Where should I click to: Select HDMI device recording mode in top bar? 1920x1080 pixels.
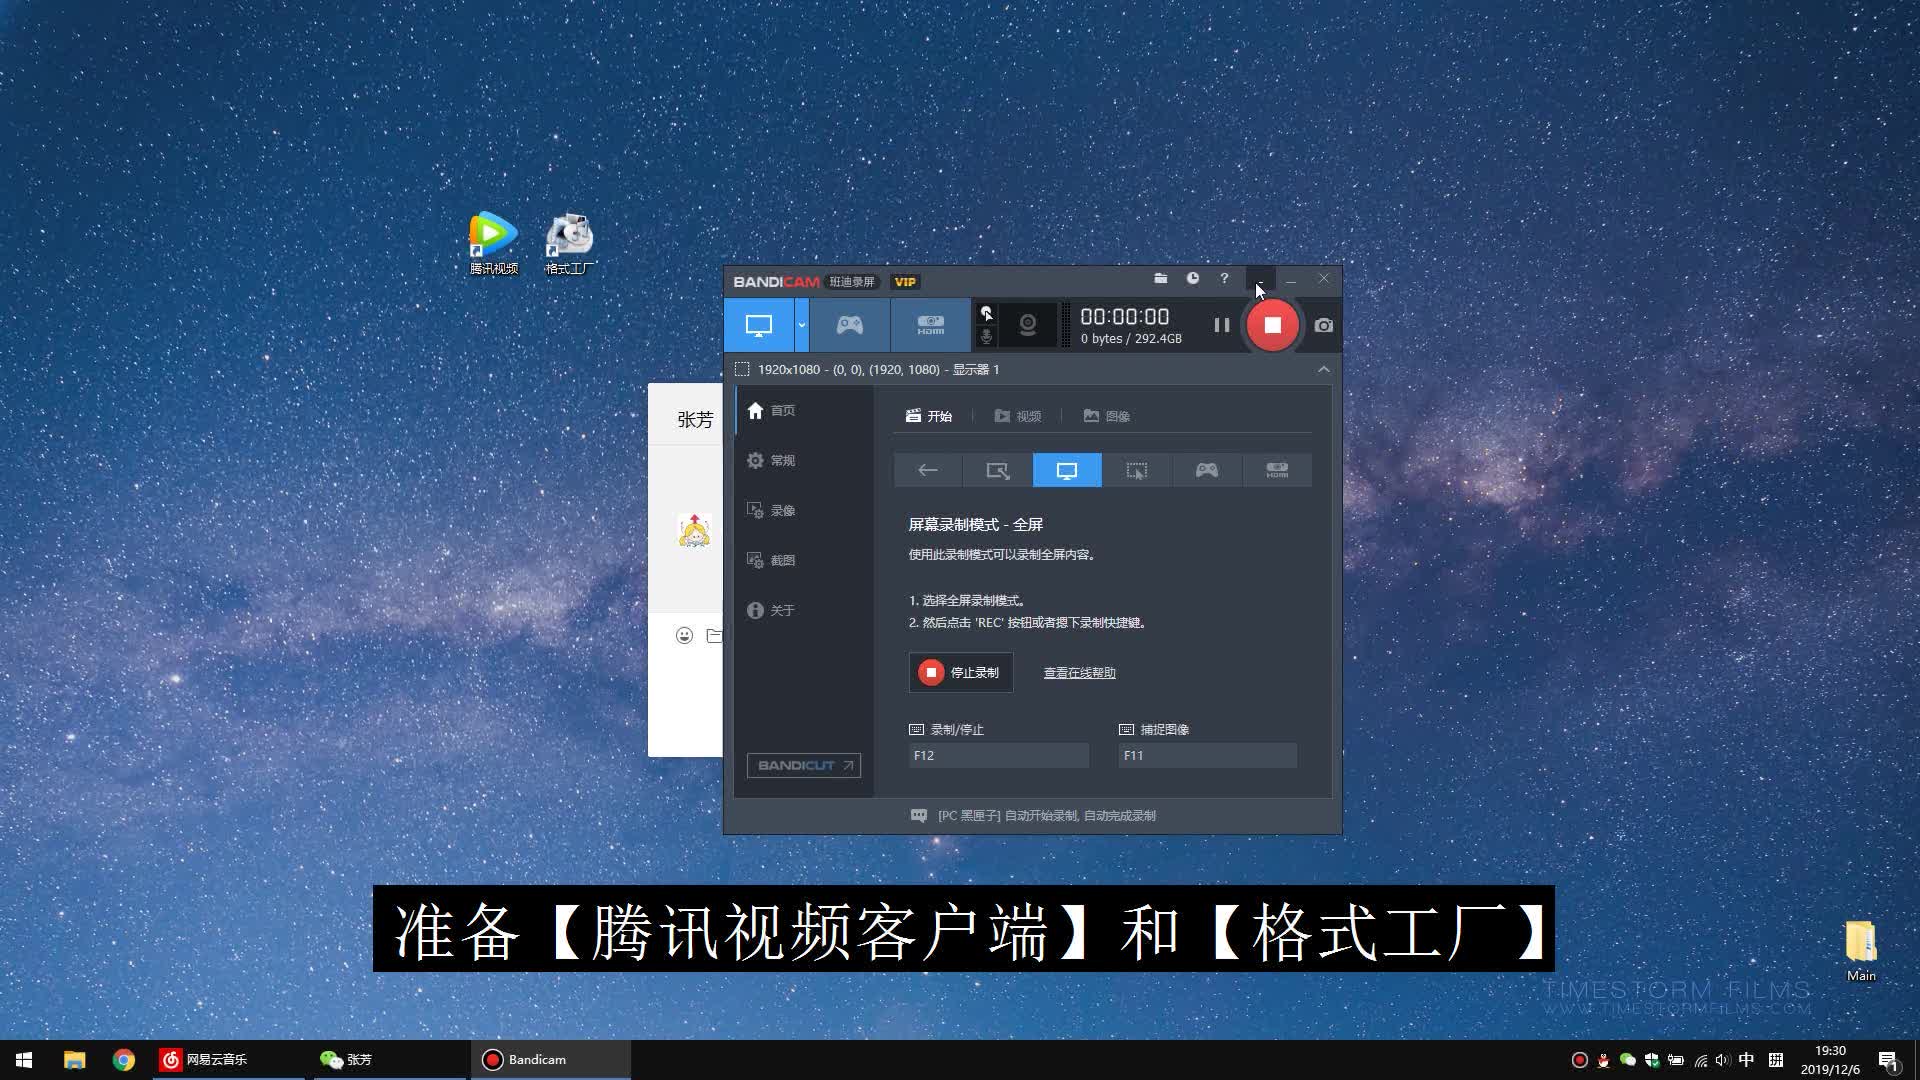(931, 325)
